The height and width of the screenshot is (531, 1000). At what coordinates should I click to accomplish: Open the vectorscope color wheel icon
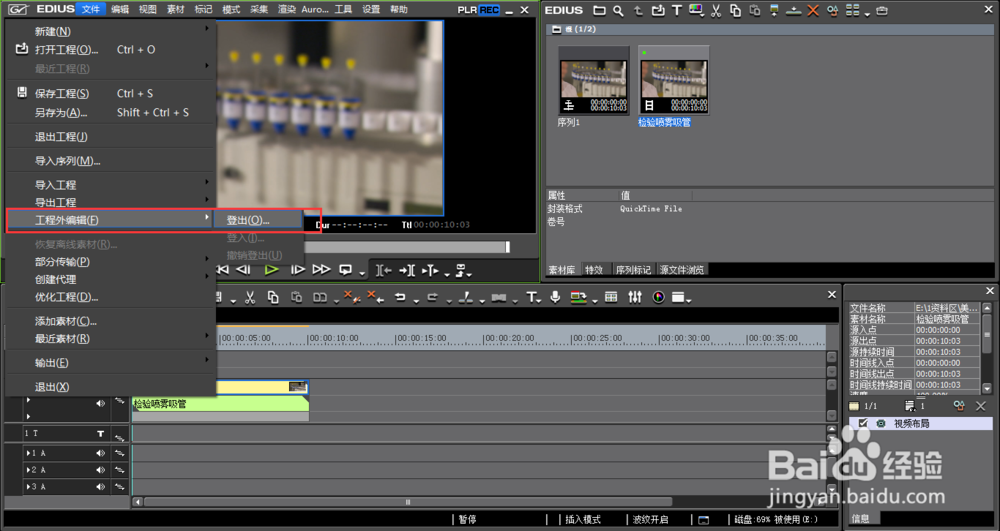click(659, 297)
